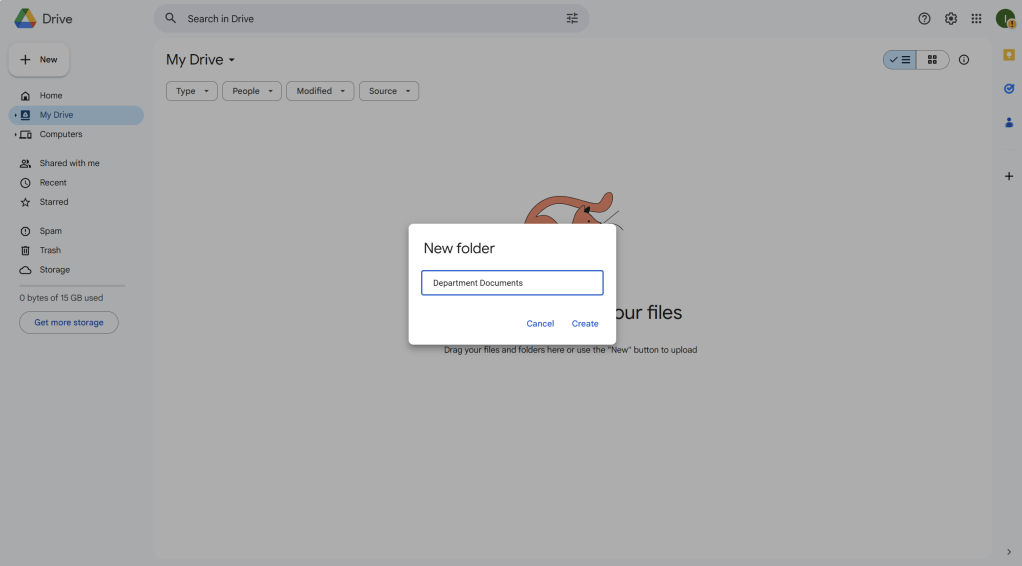
Task: Open the Help question mark icon
Action: [924, 18]
